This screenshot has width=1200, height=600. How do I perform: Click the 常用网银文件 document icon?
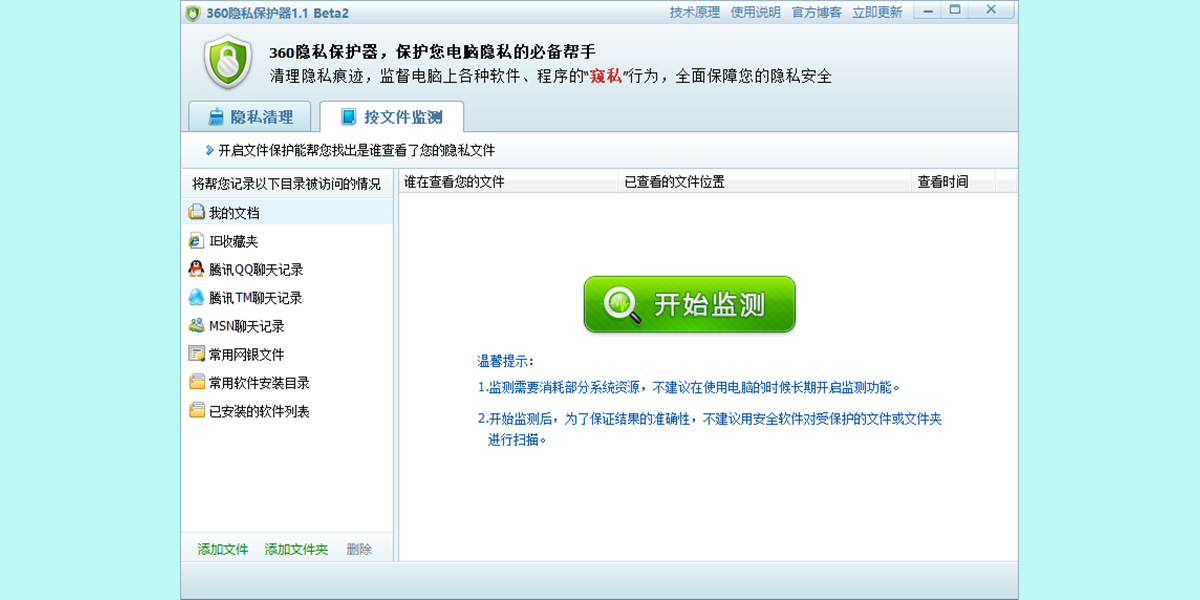(x=197, y=354)
